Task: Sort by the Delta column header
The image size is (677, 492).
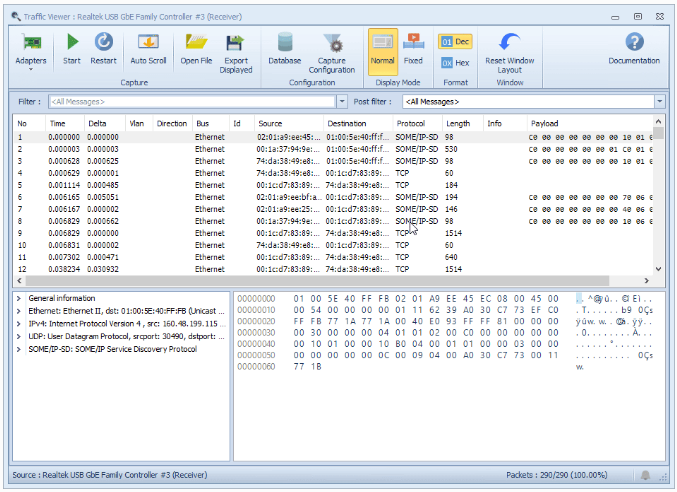Action: tap(104, 123)
